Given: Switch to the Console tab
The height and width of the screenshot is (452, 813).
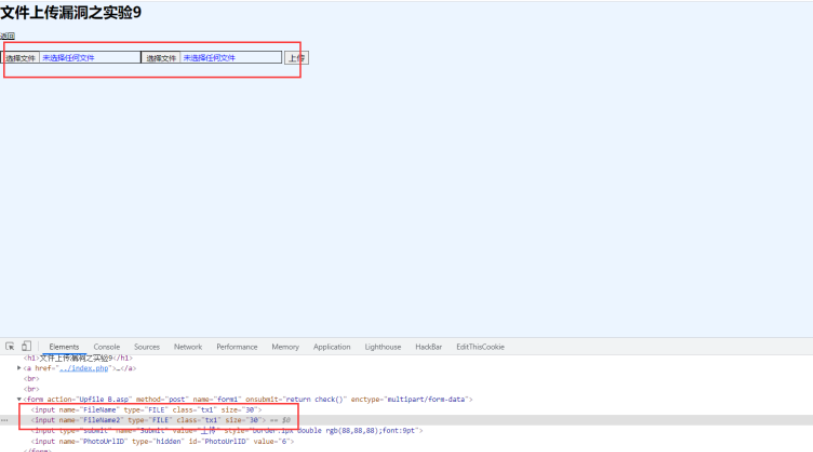Looking at the screenshot, I should pyautogui.click(x=106, y=347).
